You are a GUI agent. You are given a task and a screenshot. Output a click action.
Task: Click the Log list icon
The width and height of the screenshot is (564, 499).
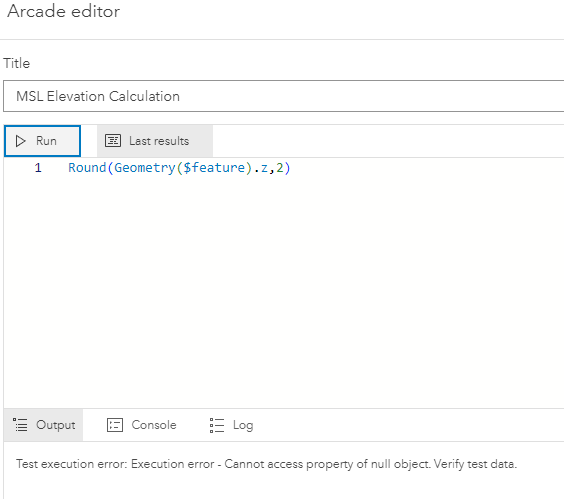217,425
